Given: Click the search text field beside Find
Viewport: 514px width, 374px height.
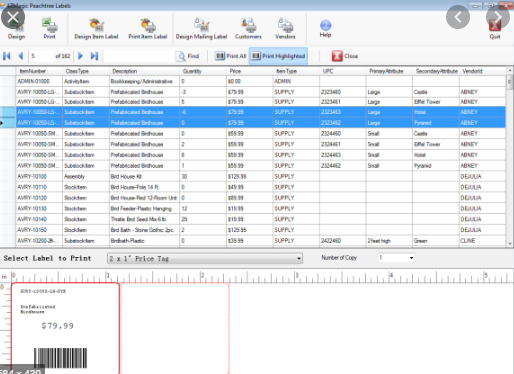Looking at the screenshot, I should point(139,56).
